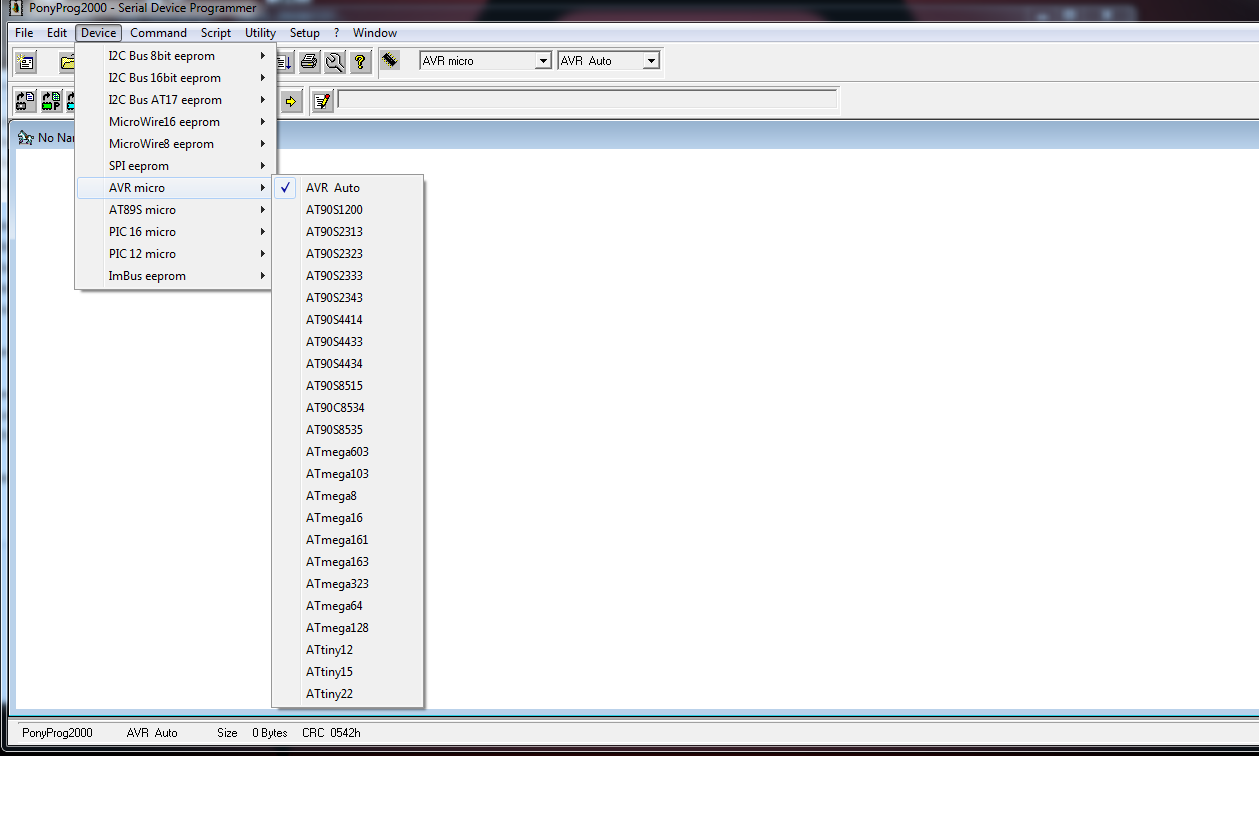Close the open Device menu

pos(99,33)
